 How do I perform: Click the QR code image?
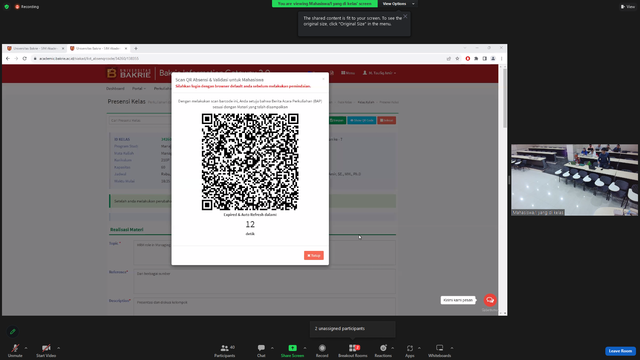[250, 162]
